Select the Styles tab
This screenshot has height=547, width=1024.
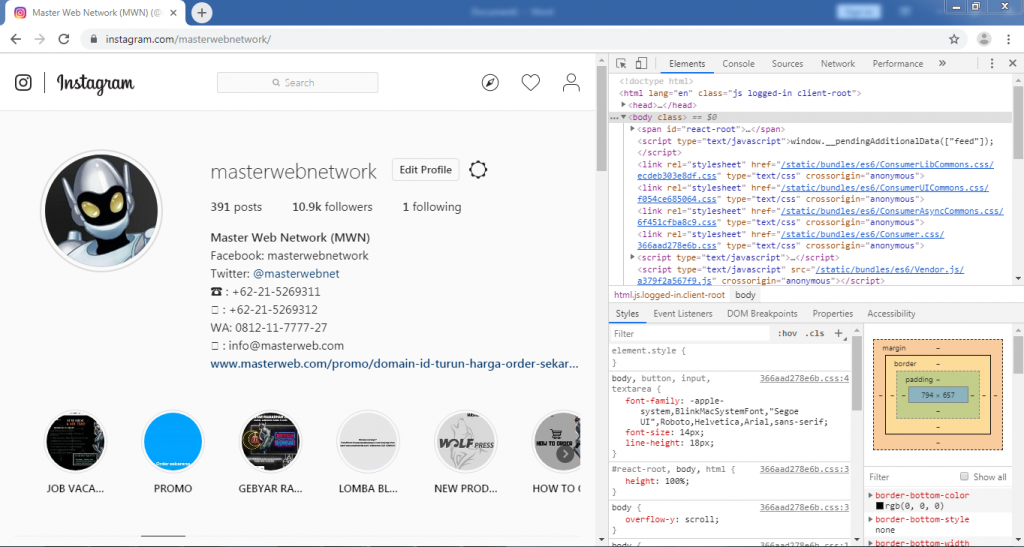tap(627, 313)
